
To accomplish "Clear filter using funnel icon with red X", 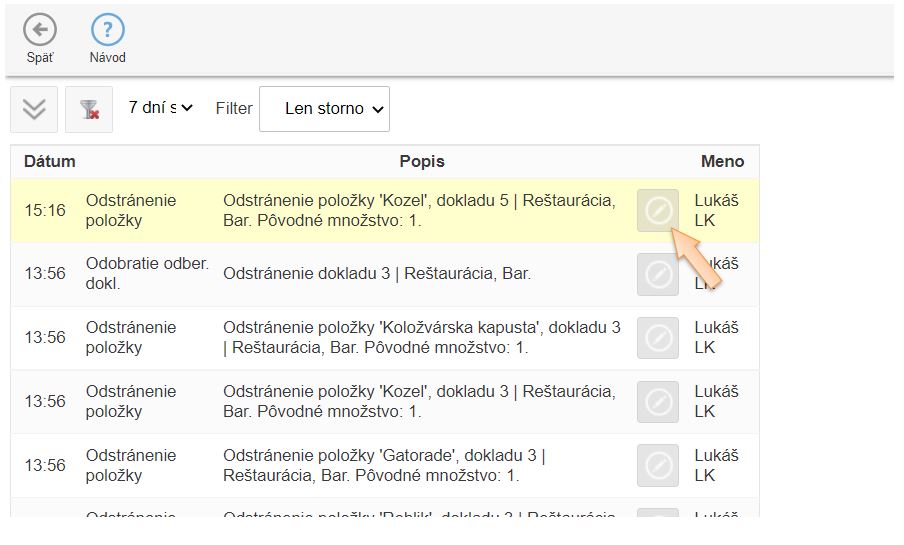I will 89,109.
